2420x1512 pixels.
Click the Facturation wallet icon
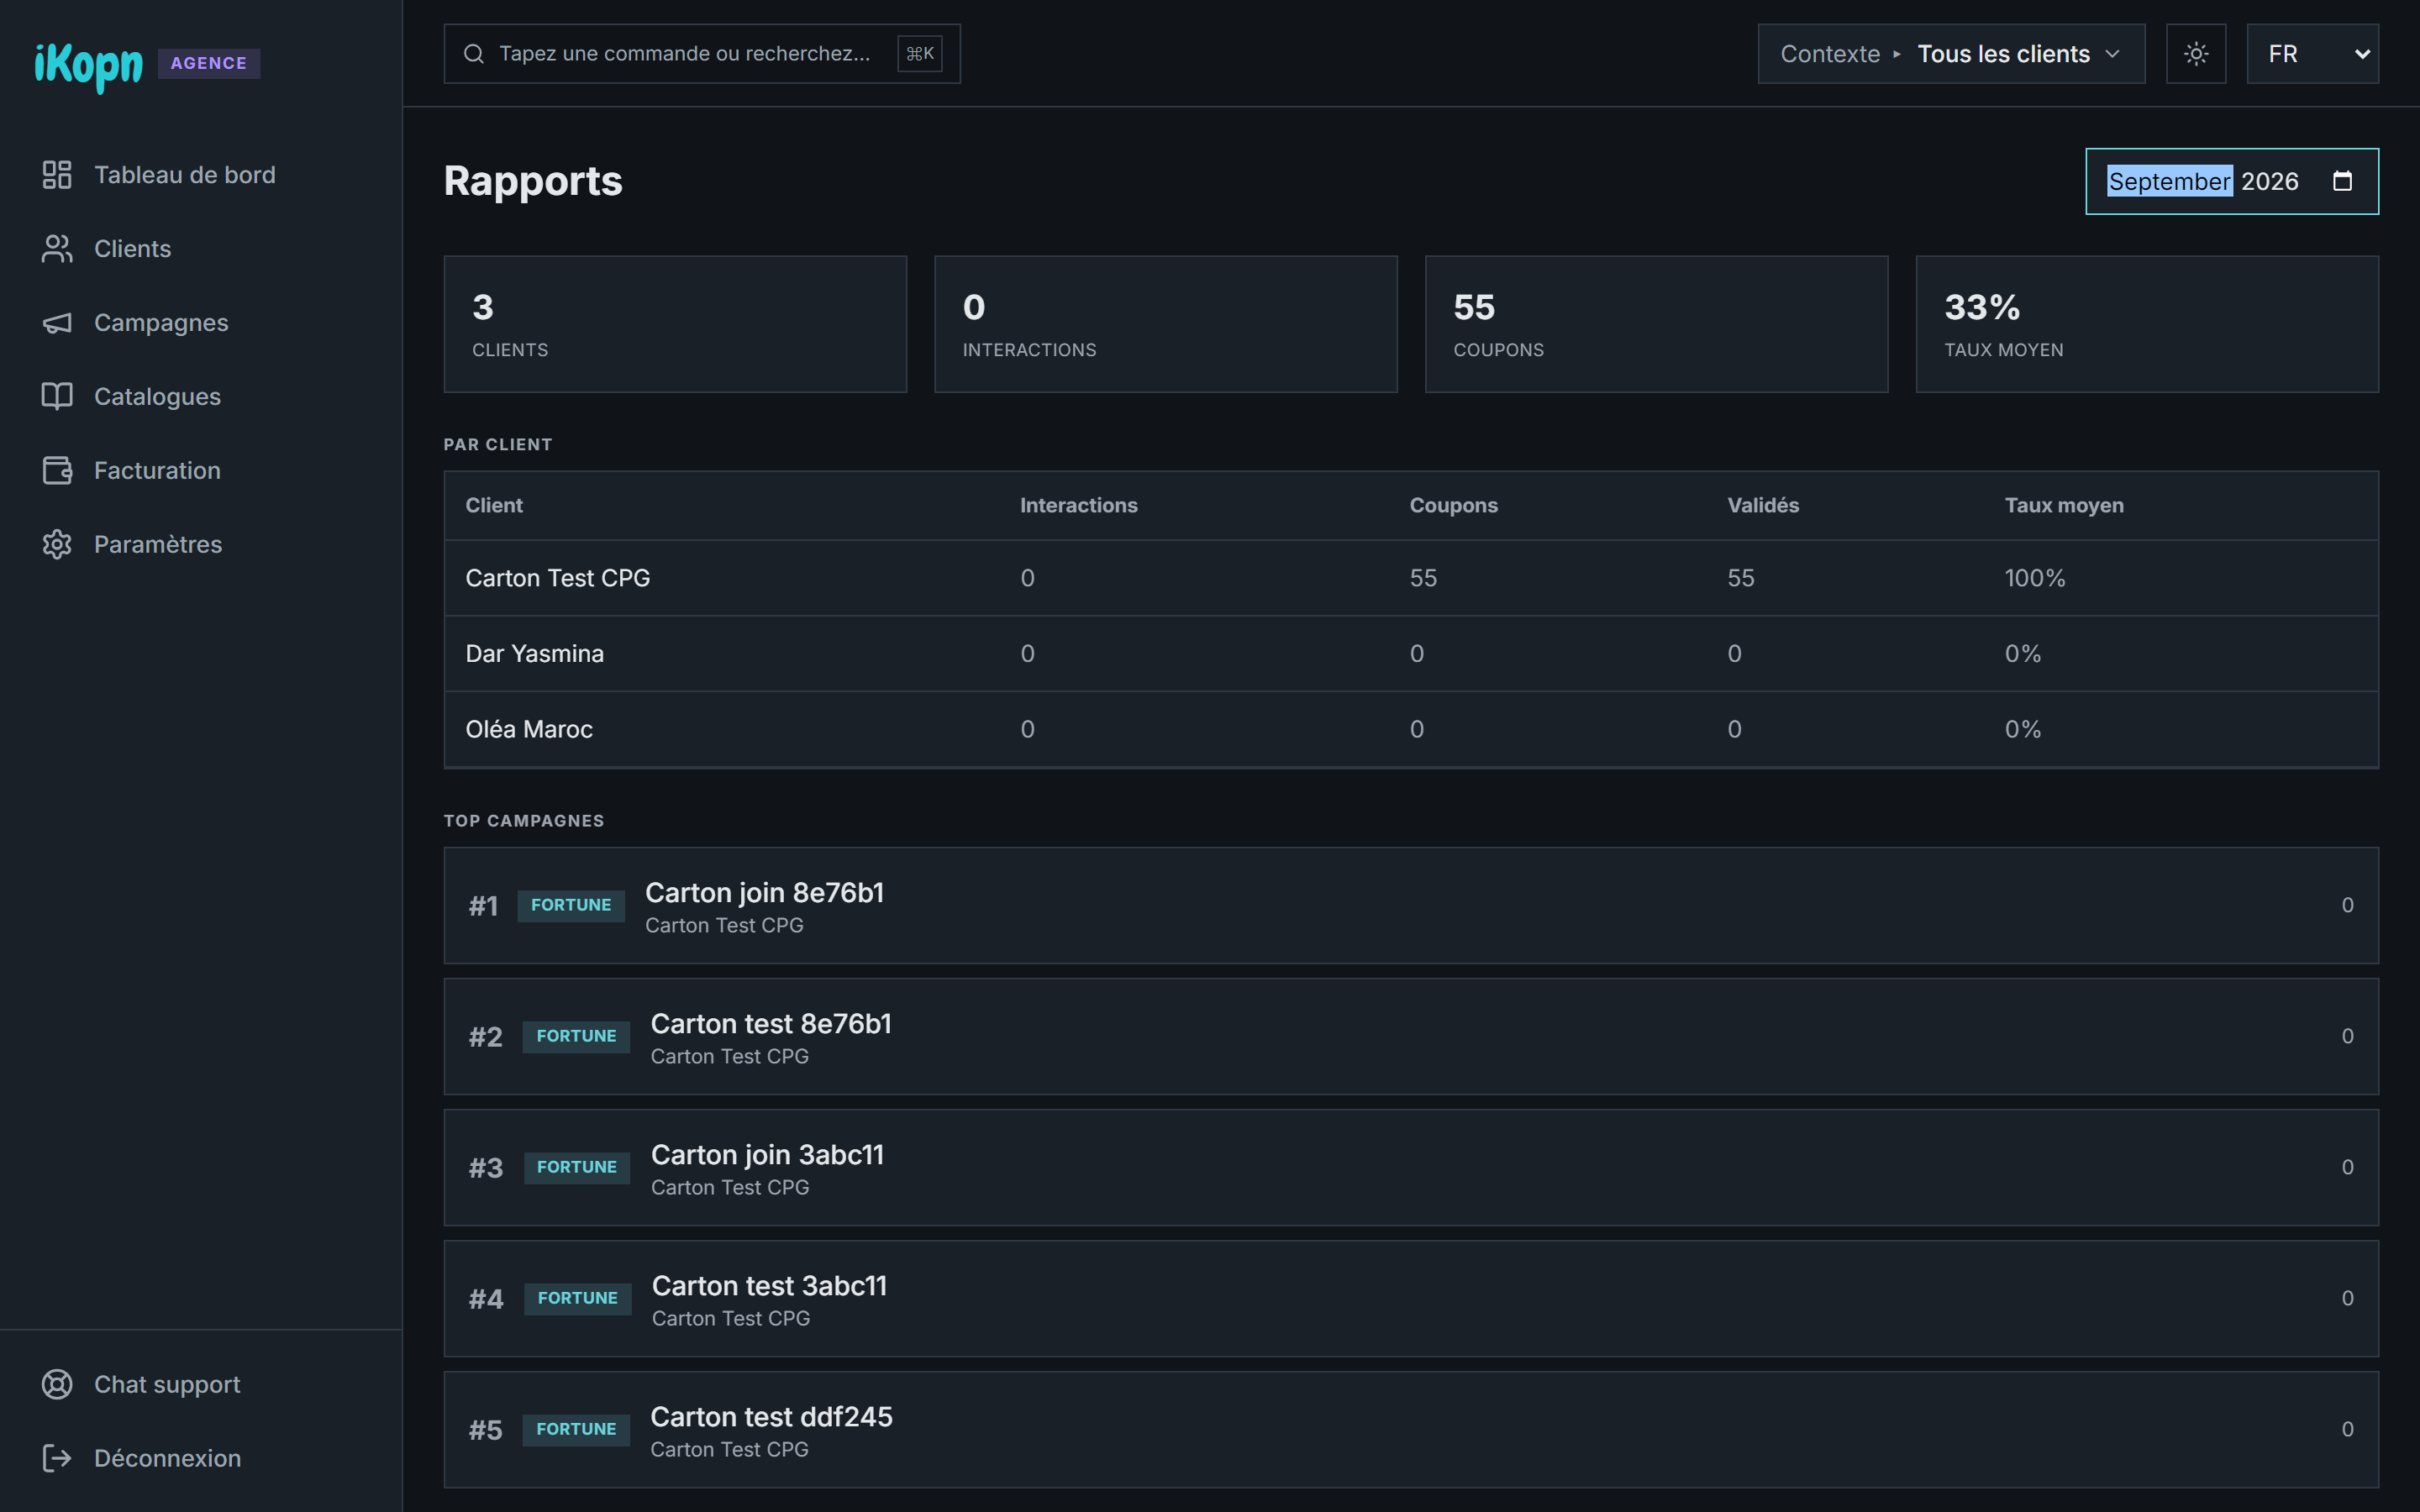[57, 471]
